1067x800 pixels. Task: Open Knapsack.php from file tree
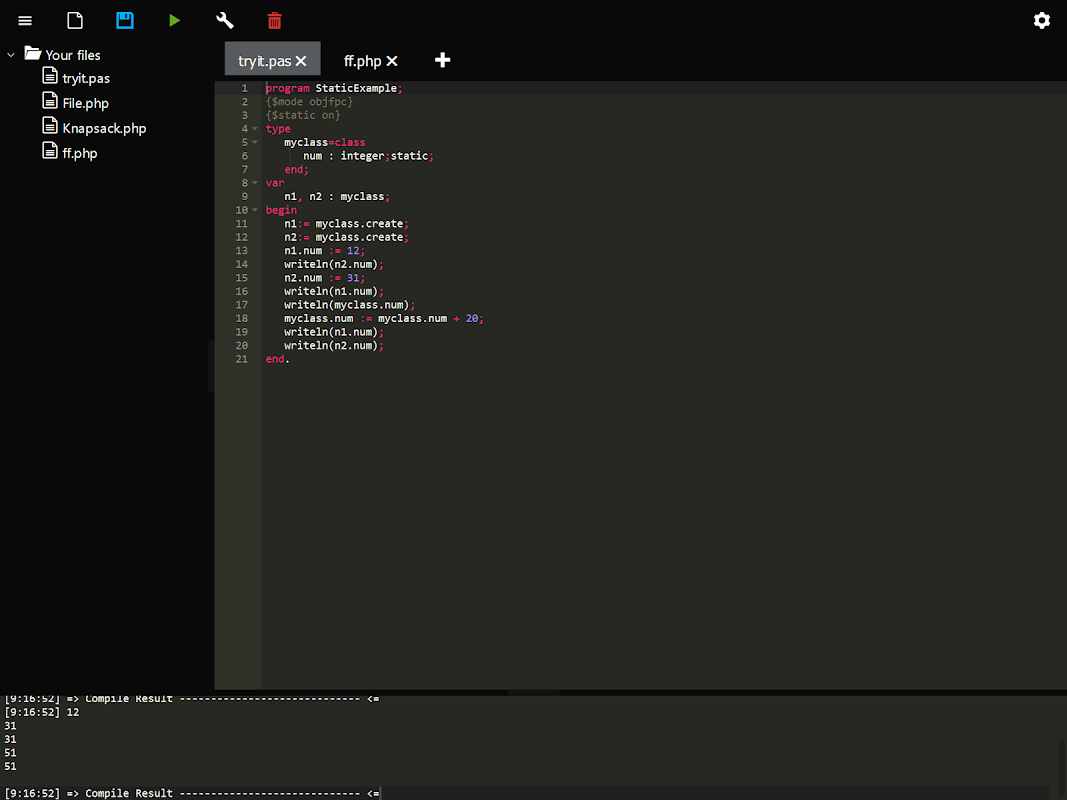(104, 128)
